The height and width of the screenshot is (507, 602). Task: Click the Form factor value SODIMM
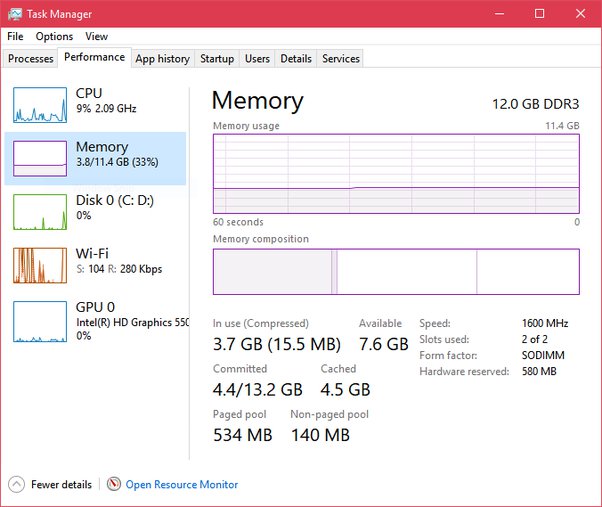pyautogui.click(x=543, y=355)
